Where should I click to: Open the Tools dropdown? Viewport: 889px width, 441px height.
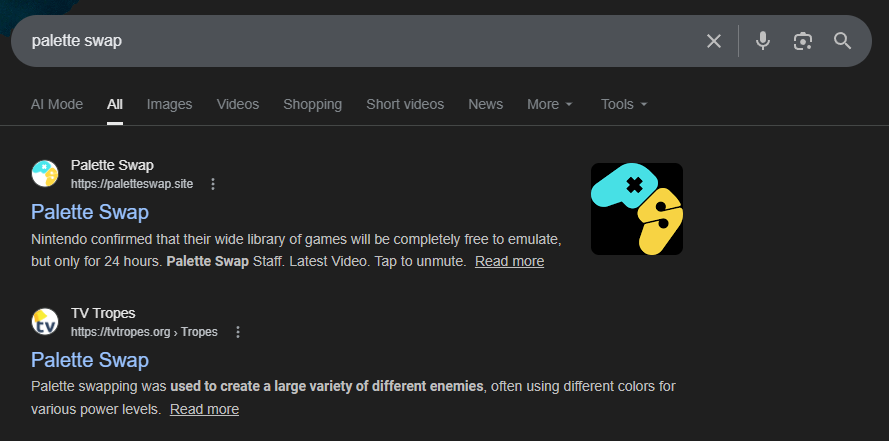point(624,104)
